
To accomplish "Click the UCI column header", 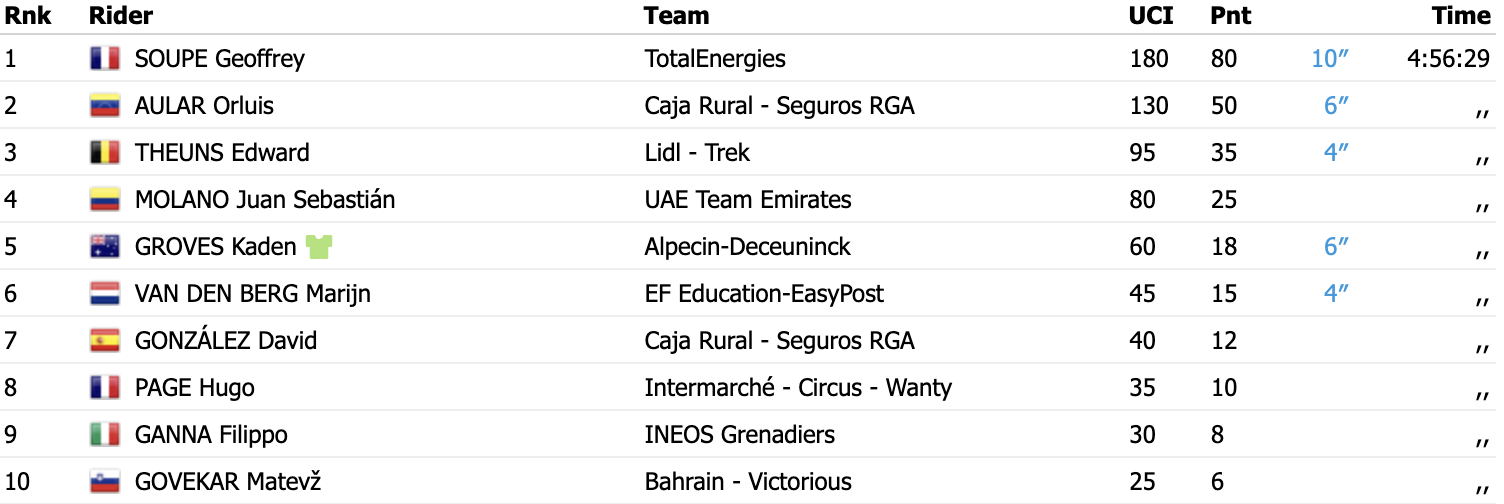I will tap(1151, 16).
